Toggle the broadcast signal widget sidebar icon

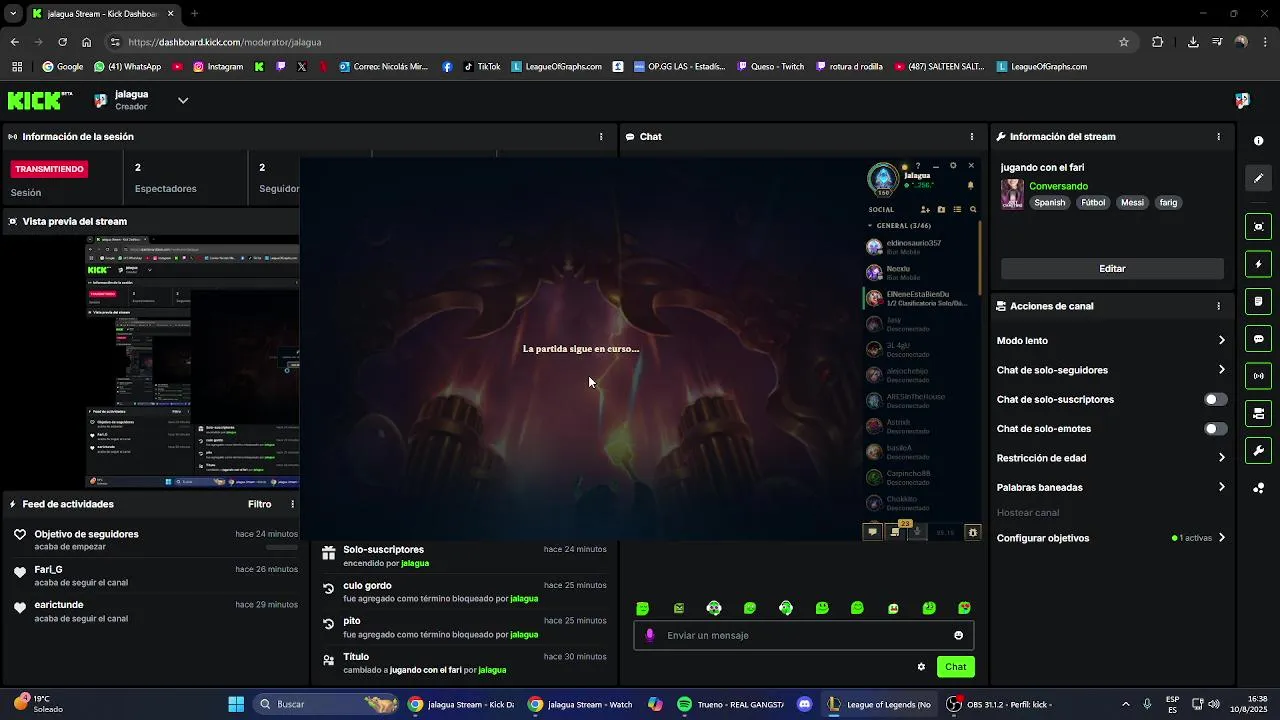(1259, 376)
